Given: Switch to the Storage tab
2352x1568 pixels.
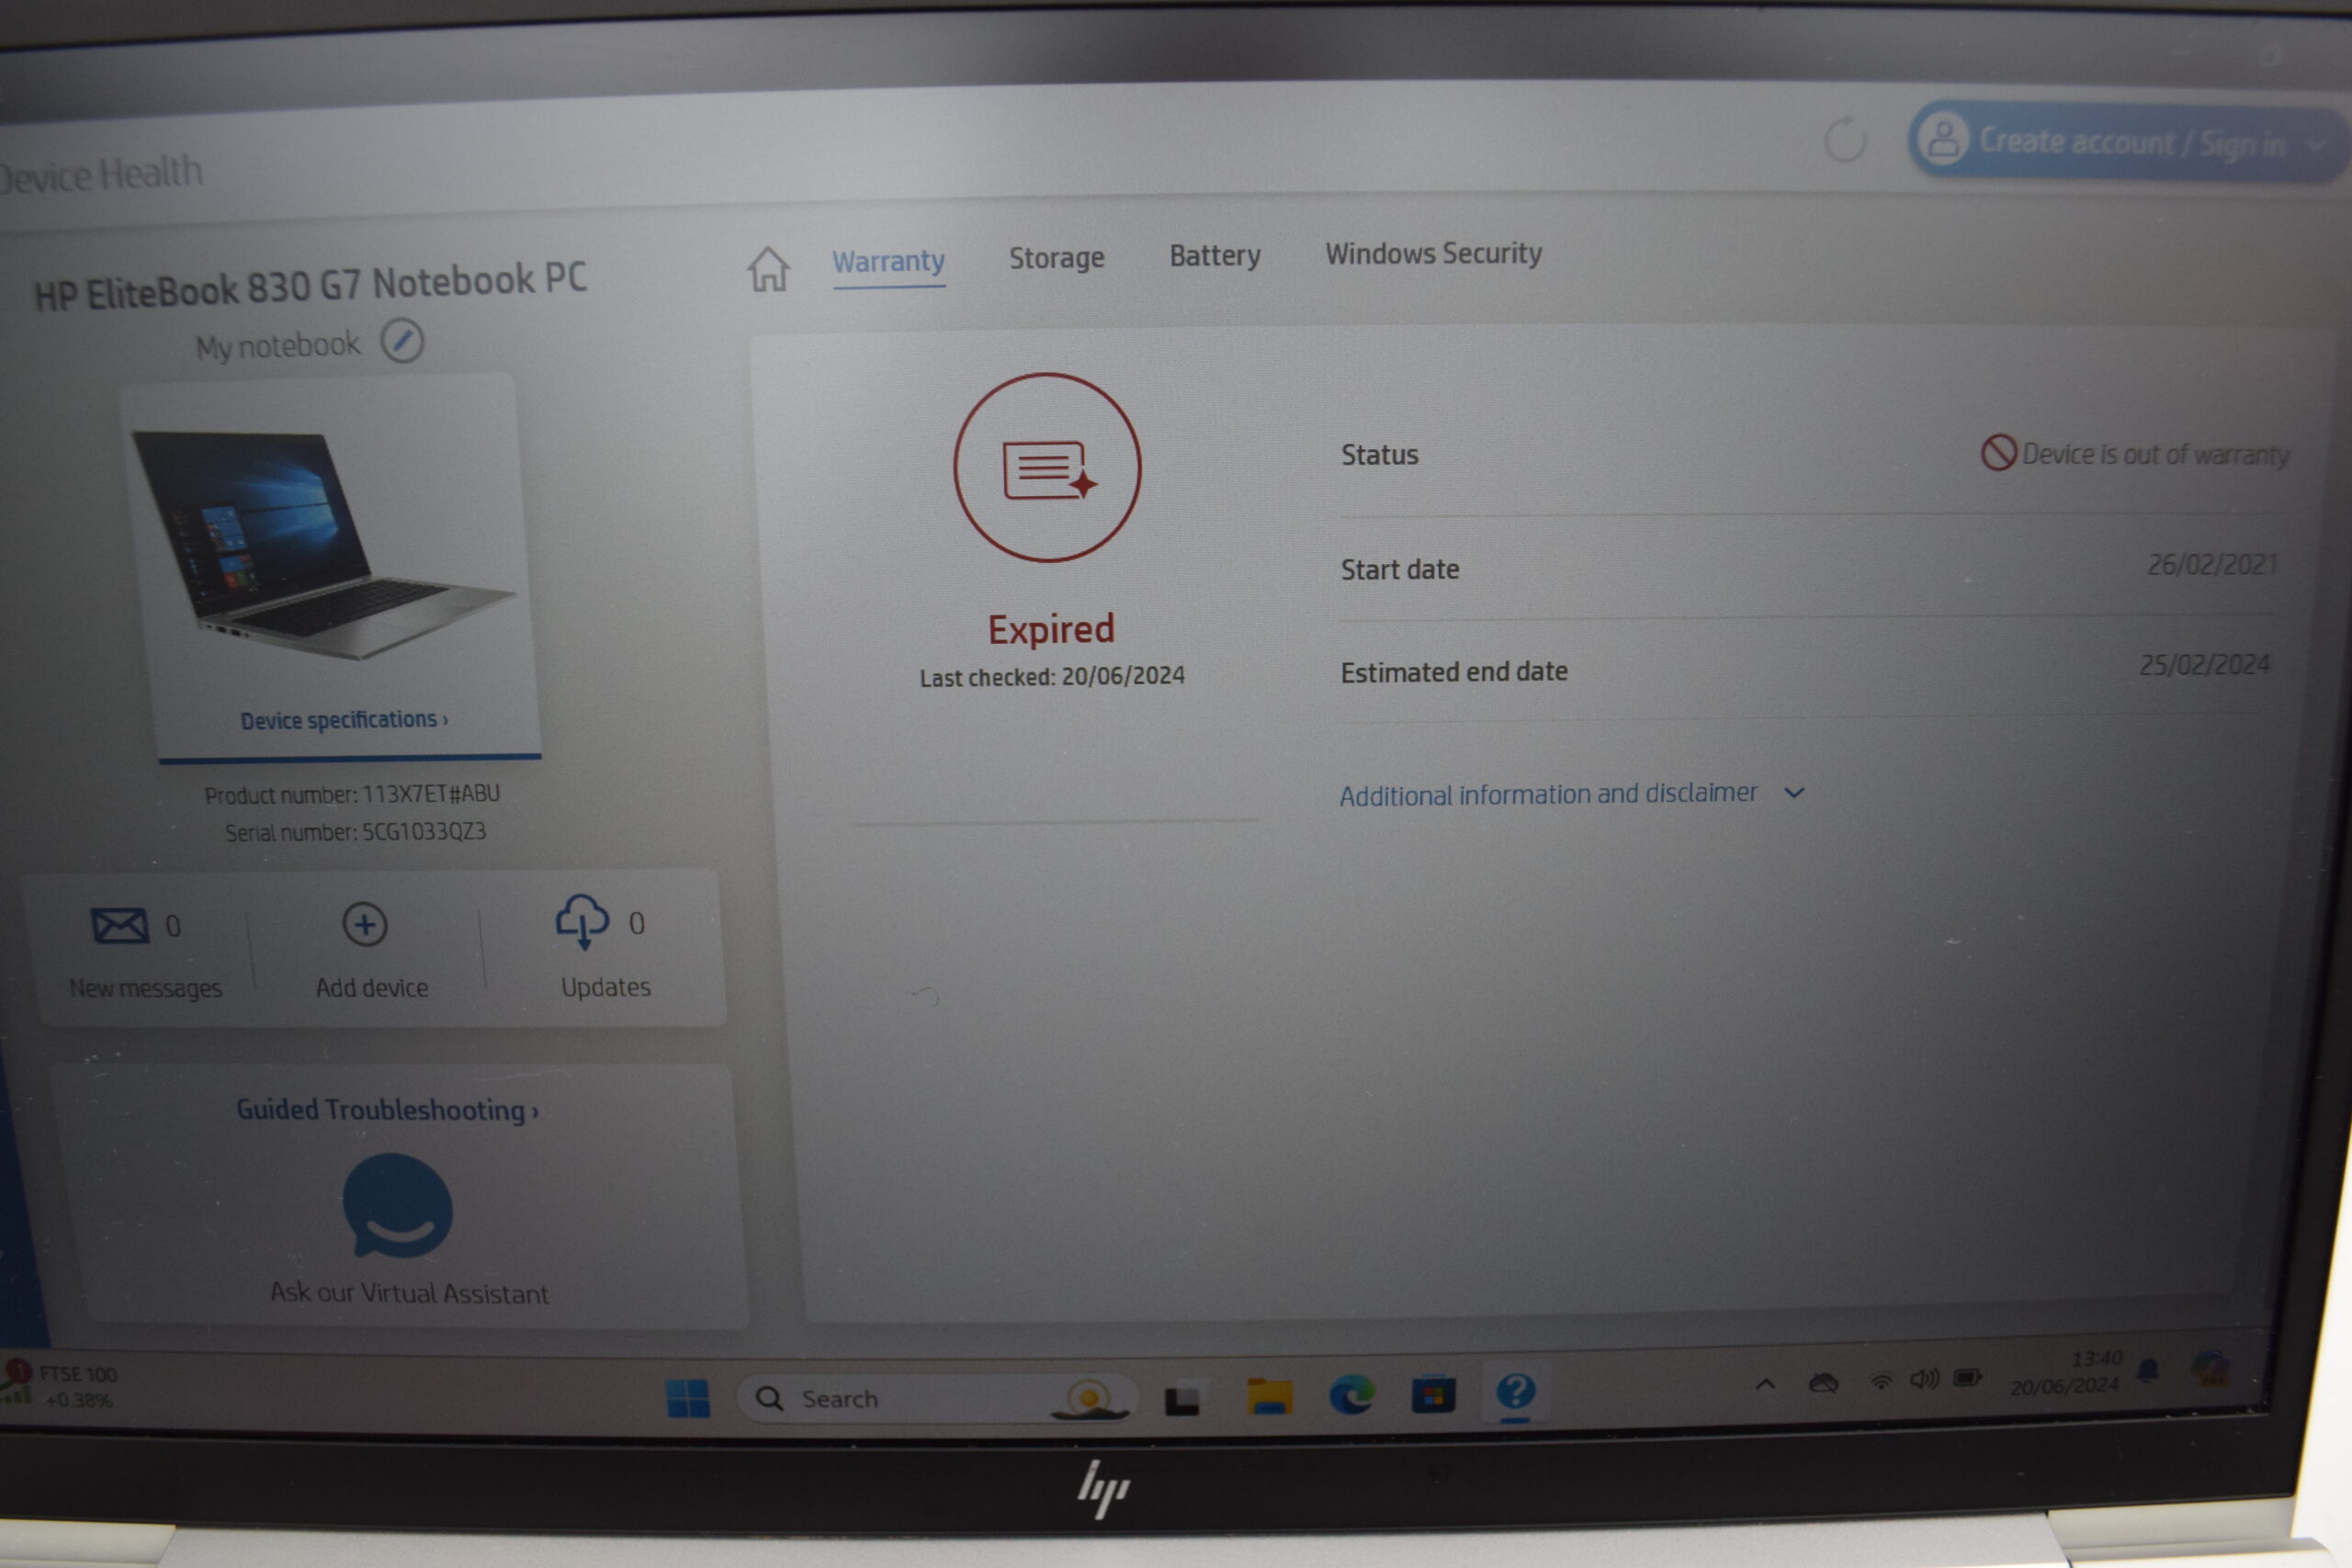Looking at the screenshot, I should coord(1056,259).
